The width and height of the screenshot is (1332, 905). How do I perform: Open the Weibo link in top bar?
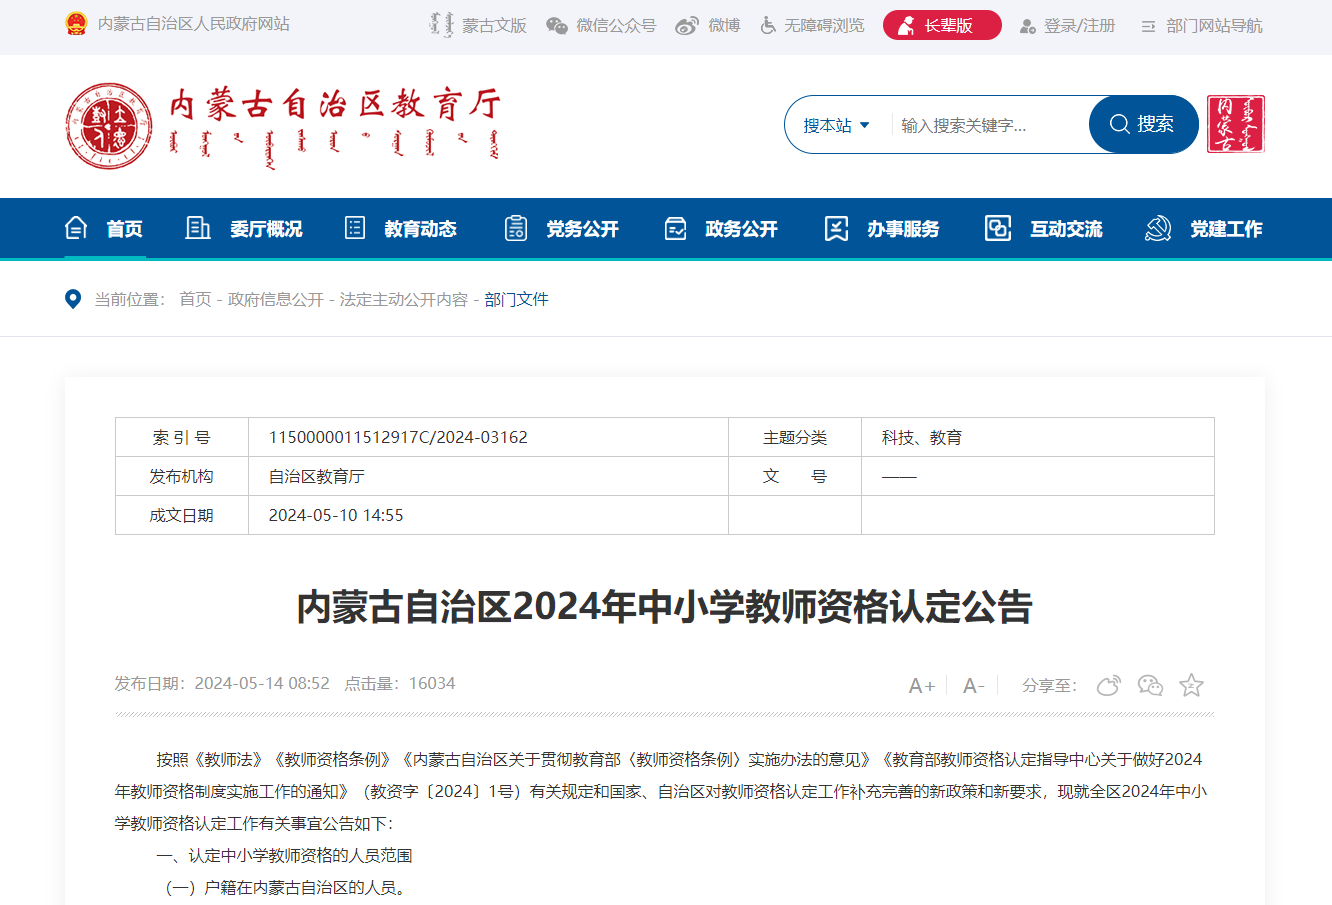click(708, 26)
